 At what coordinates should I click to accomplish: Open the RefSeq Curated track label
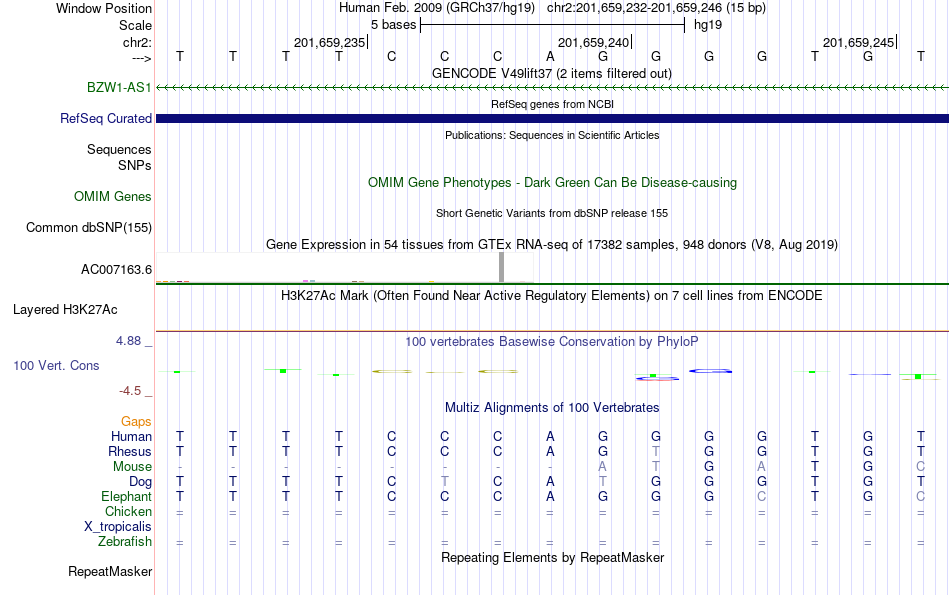(106, 118)
